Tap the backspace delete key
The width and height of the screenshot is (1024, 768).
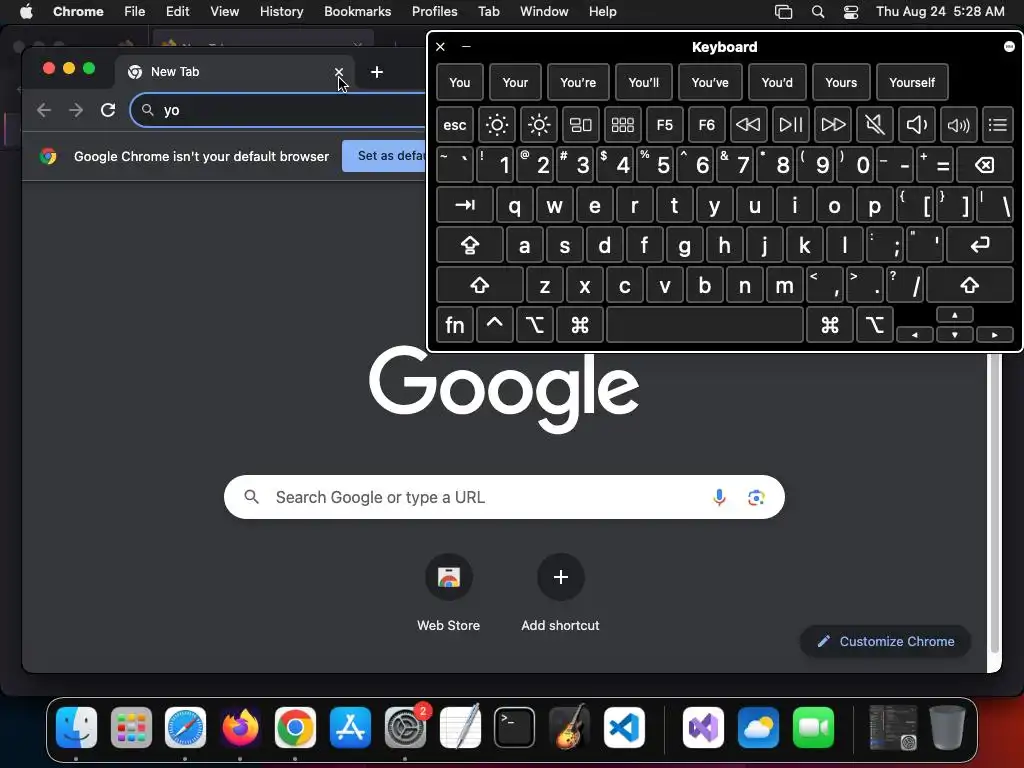click(985, 165)
